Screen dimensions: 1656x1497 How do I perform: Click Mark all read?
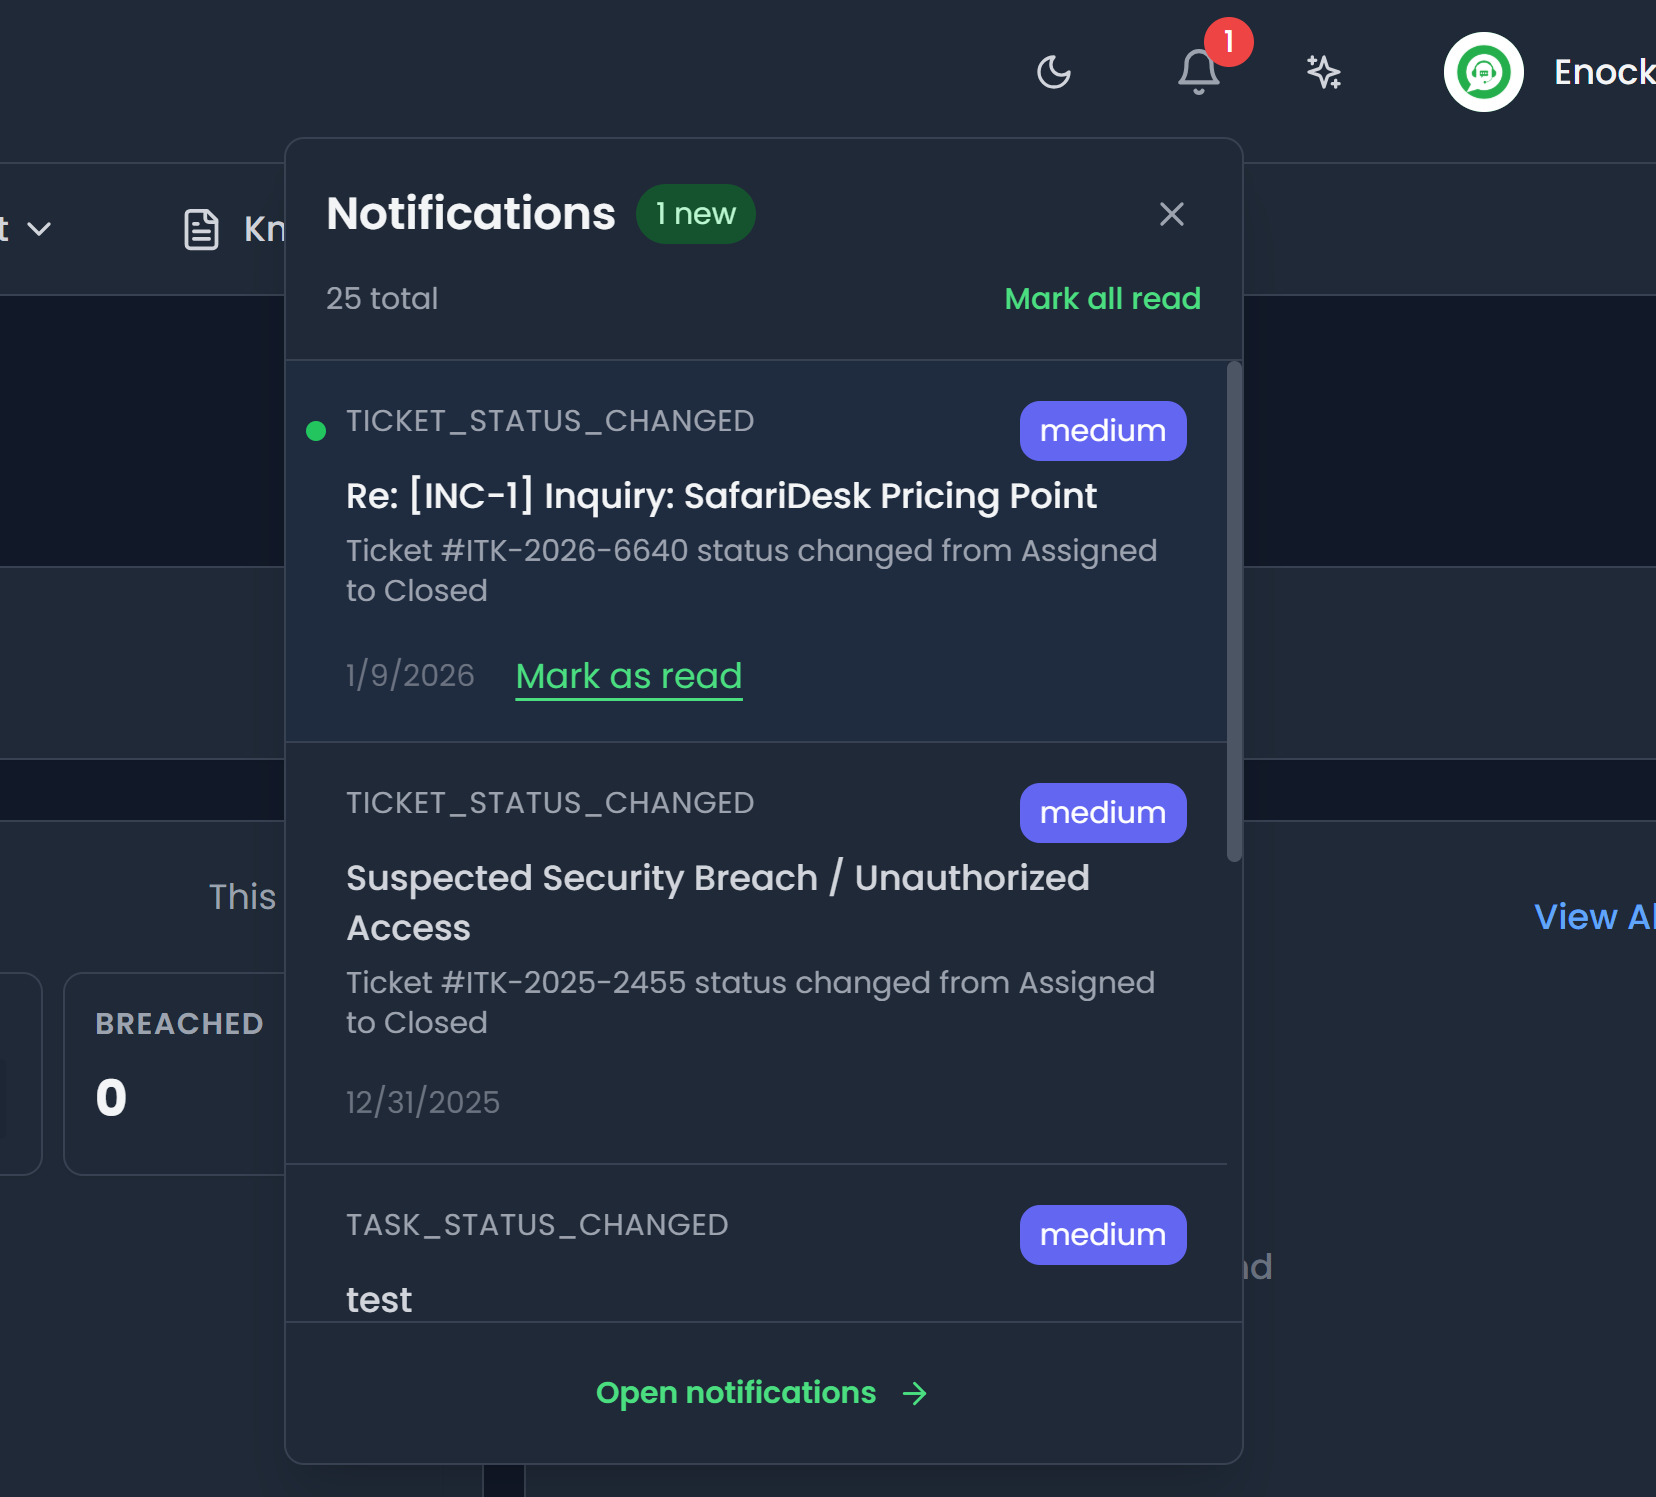1102,298
